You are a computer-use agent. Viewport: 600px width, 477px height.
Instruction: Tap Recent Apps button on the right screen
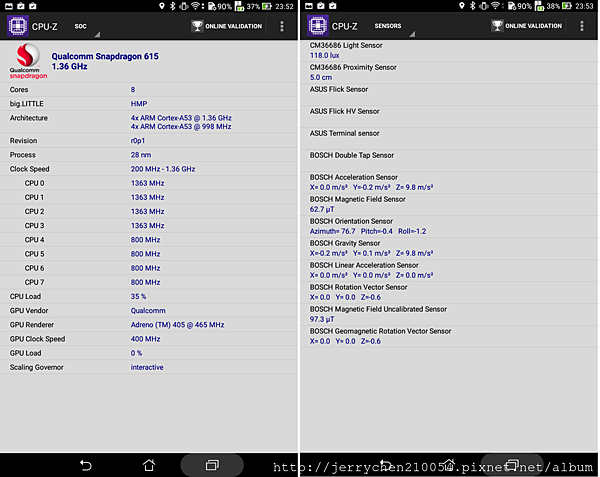tap(512, 465)
